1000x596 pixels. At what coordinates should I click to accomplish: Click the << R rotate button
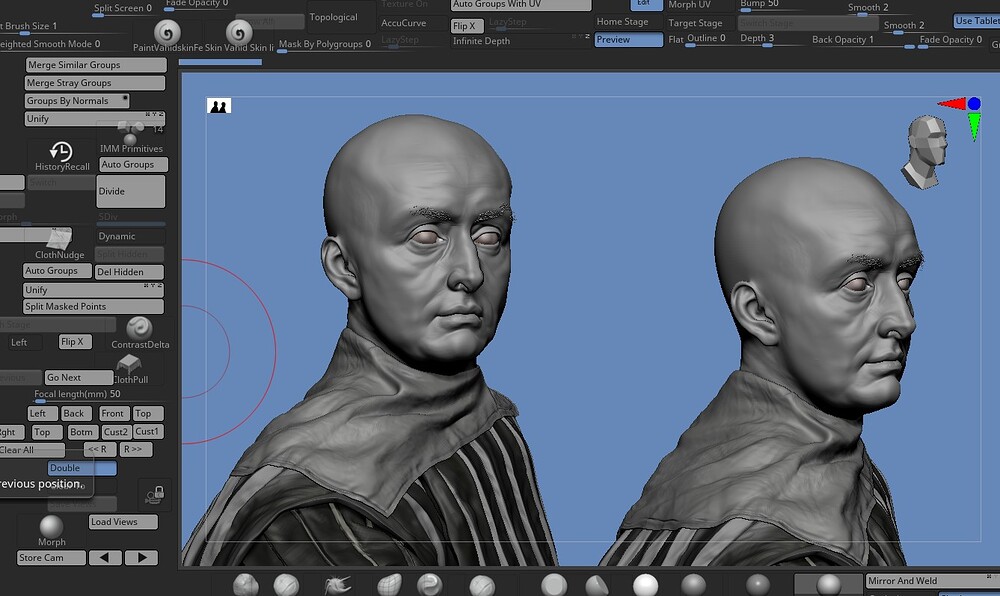coord(100,449)
